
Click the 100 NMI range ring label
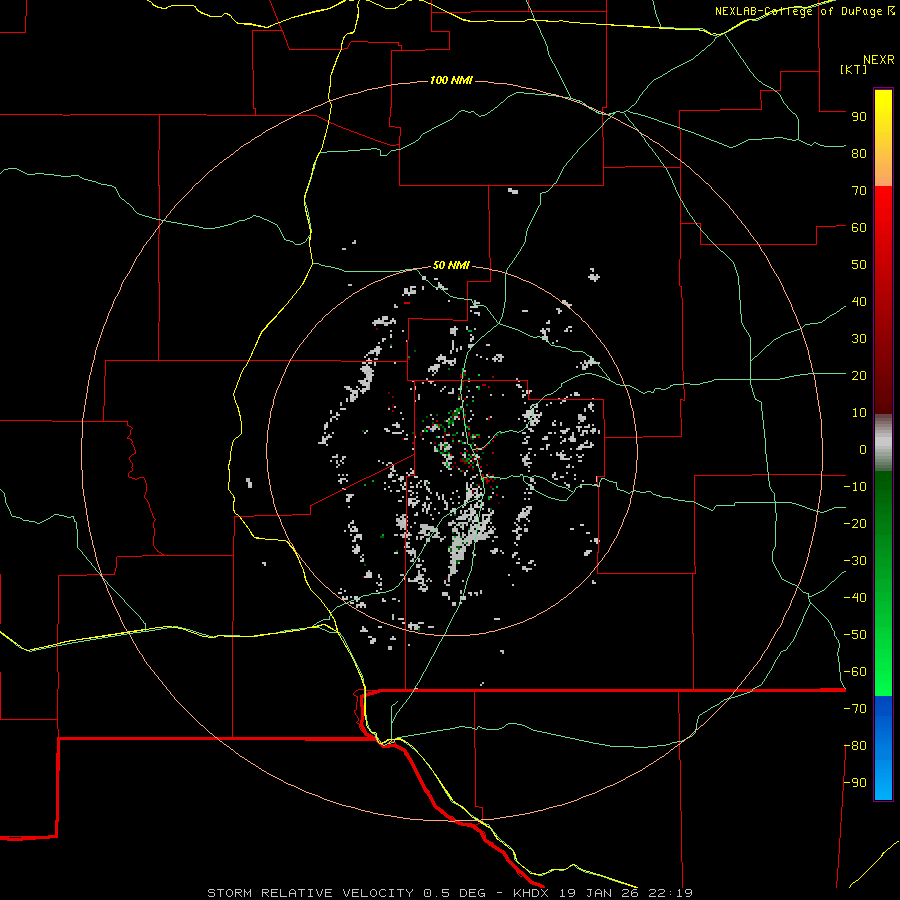(x=451, y=80)
